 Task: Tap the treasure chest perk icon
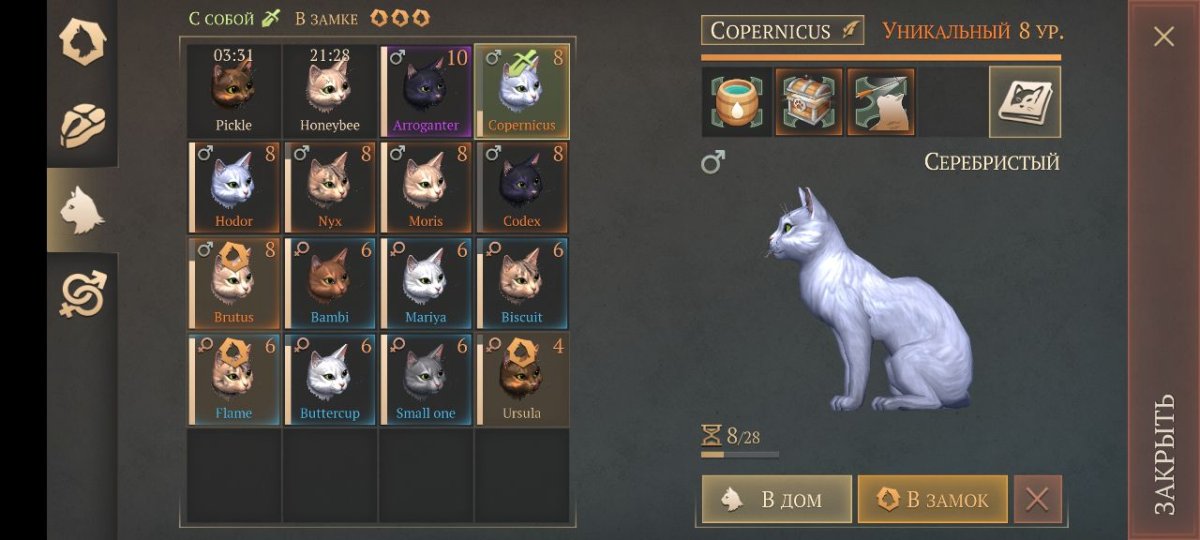coord(809,102)
